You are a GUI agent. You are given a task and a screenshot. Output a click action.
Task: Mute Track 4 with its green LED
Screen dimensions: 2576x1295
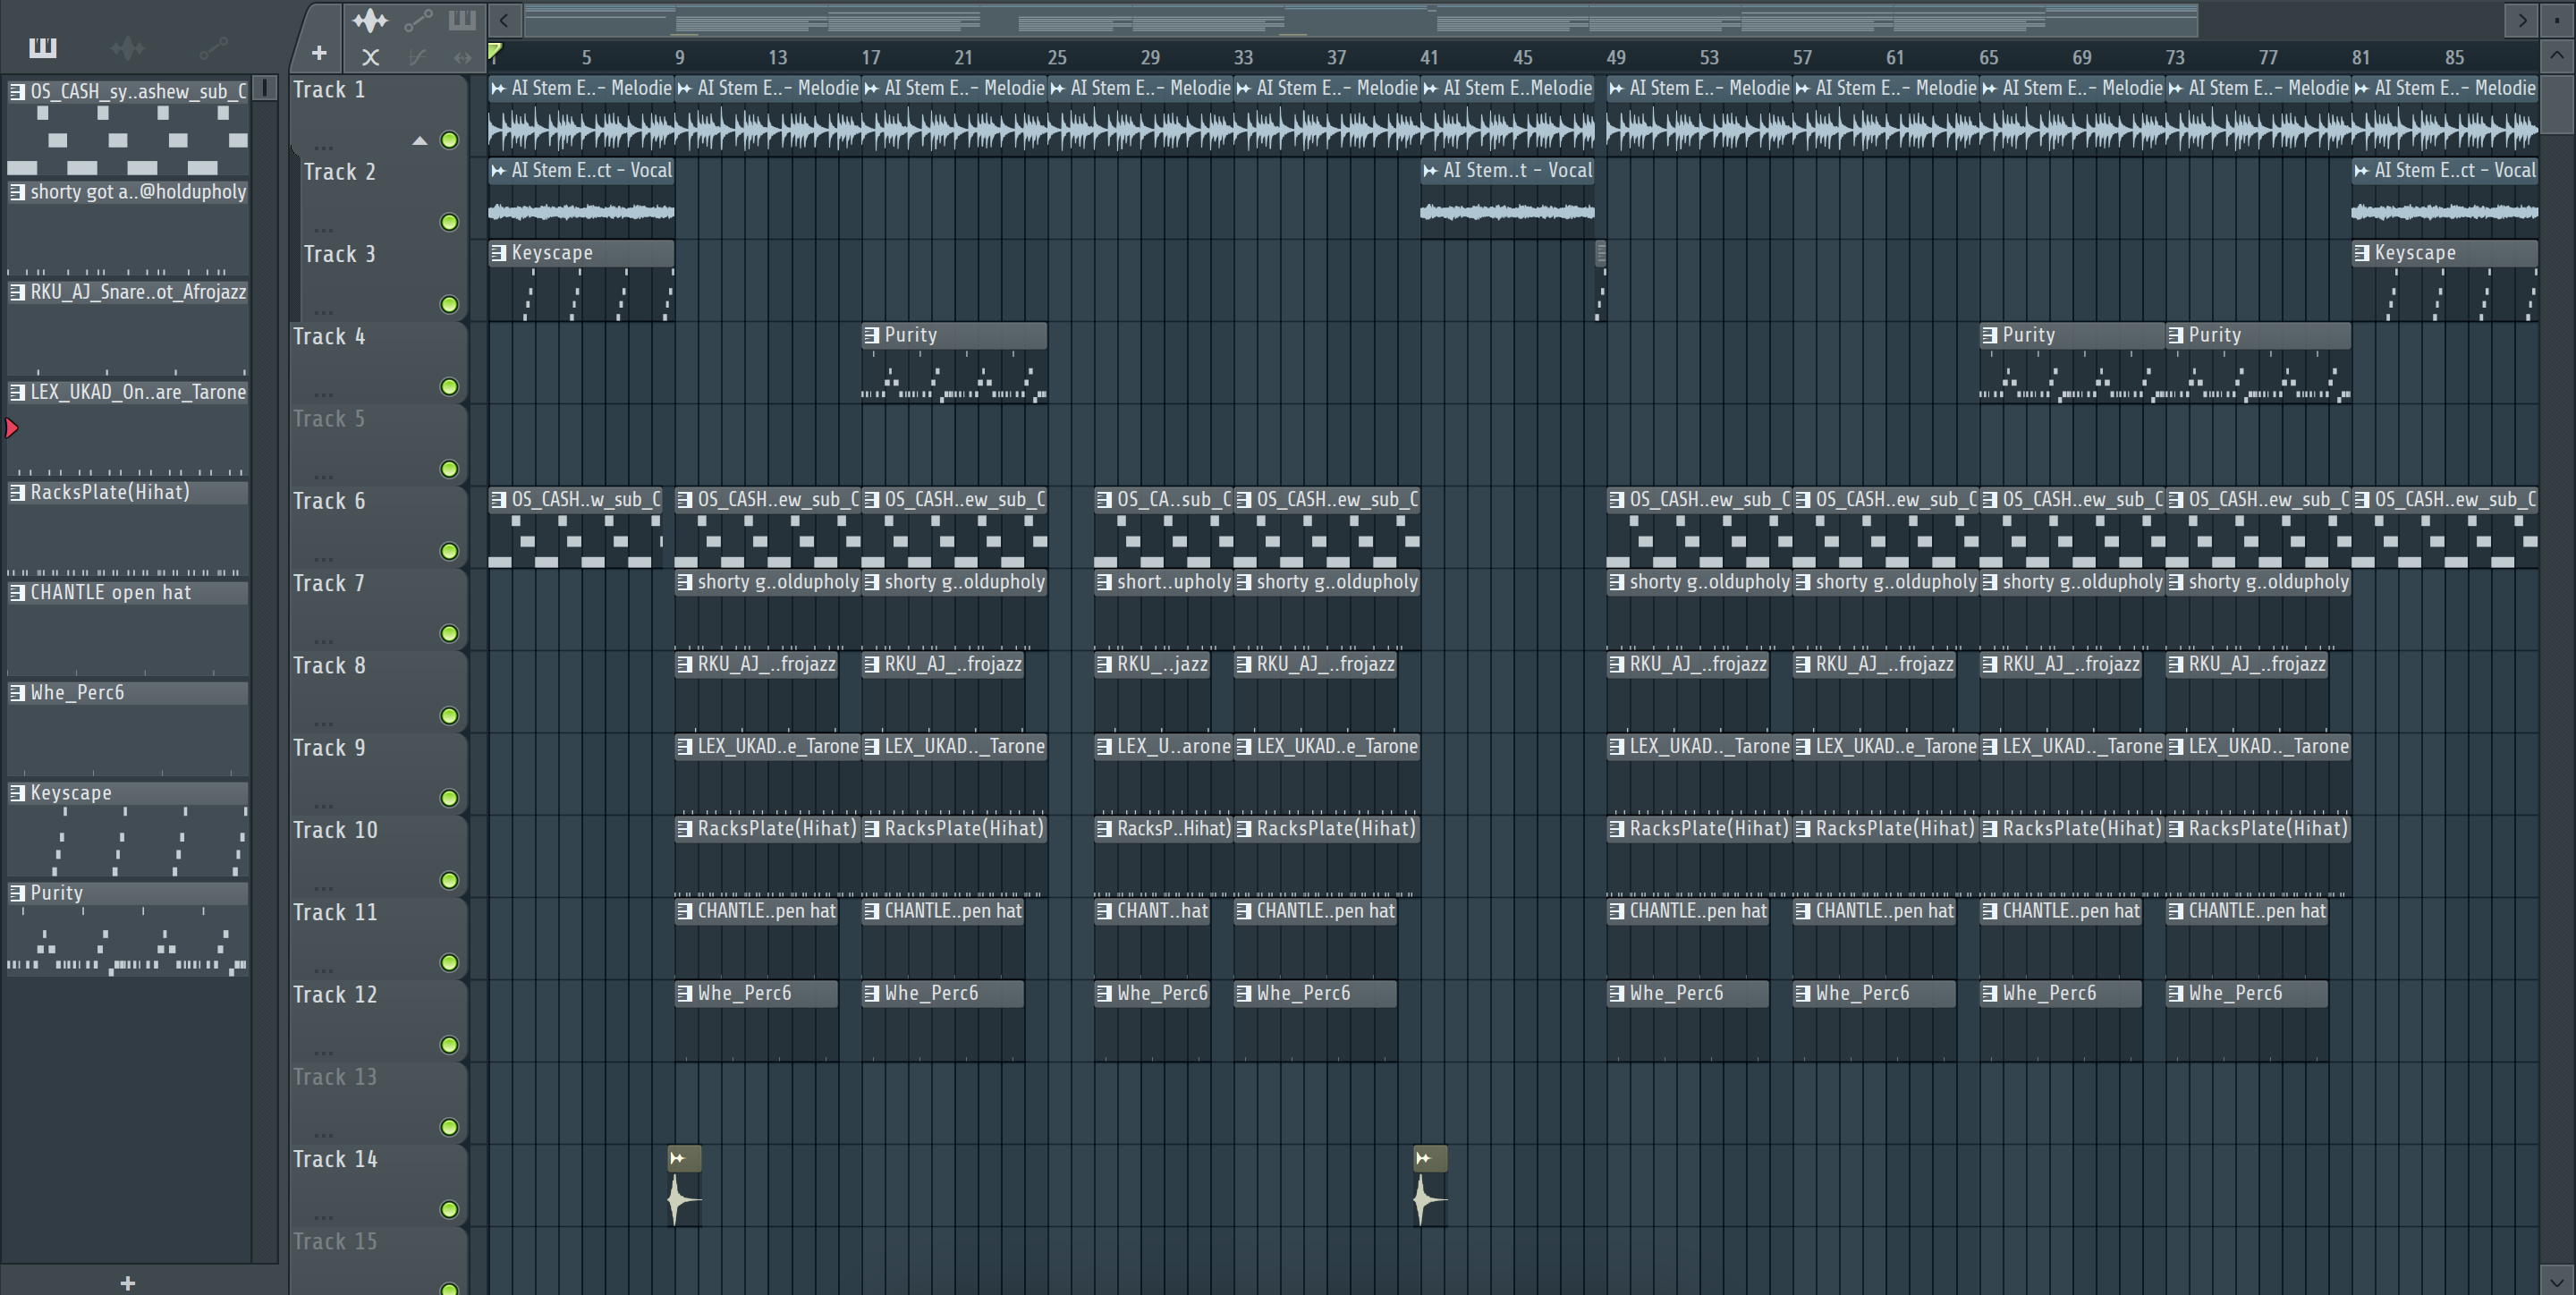coord(450,387)
